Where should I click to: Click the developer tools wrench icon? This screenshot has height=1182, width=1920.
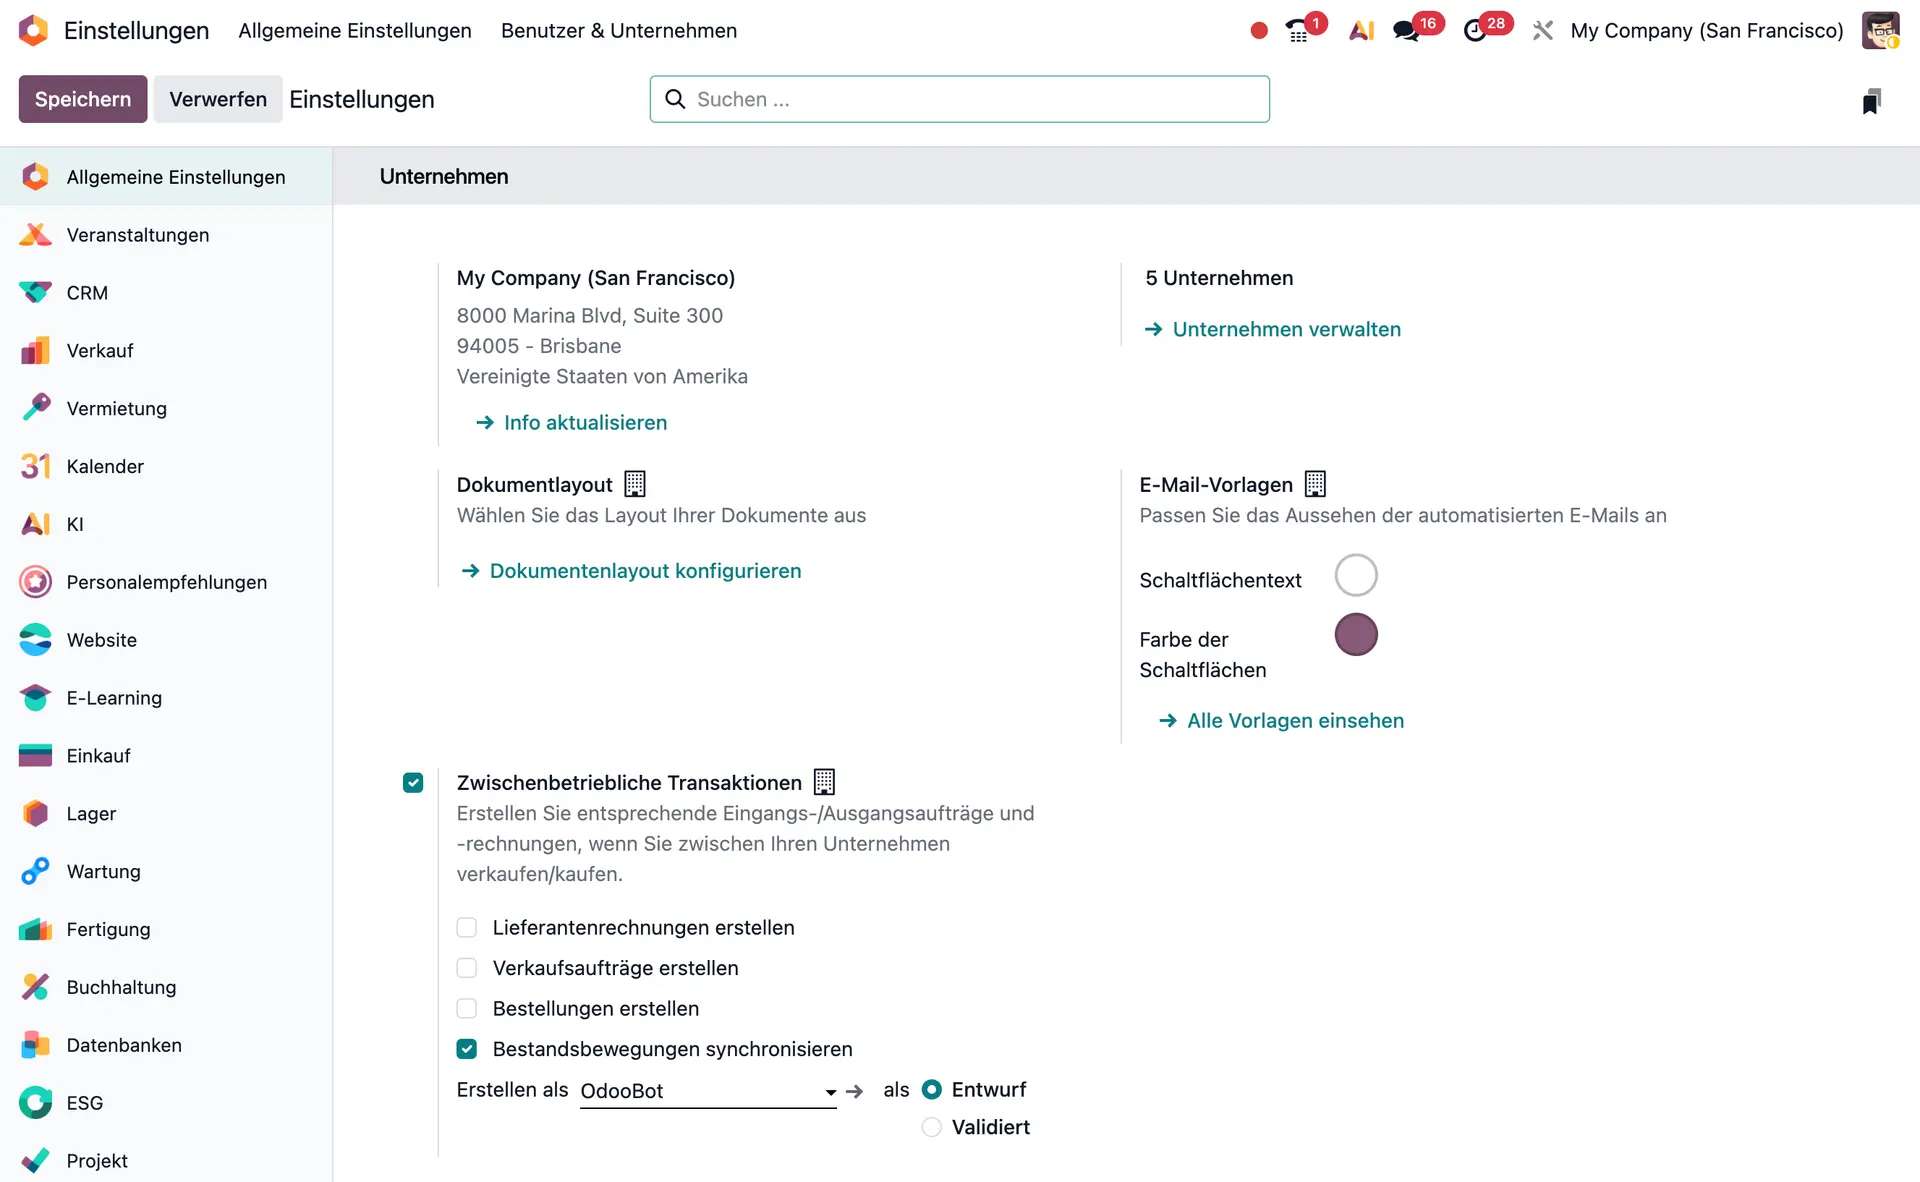(x=1542, y=30)
